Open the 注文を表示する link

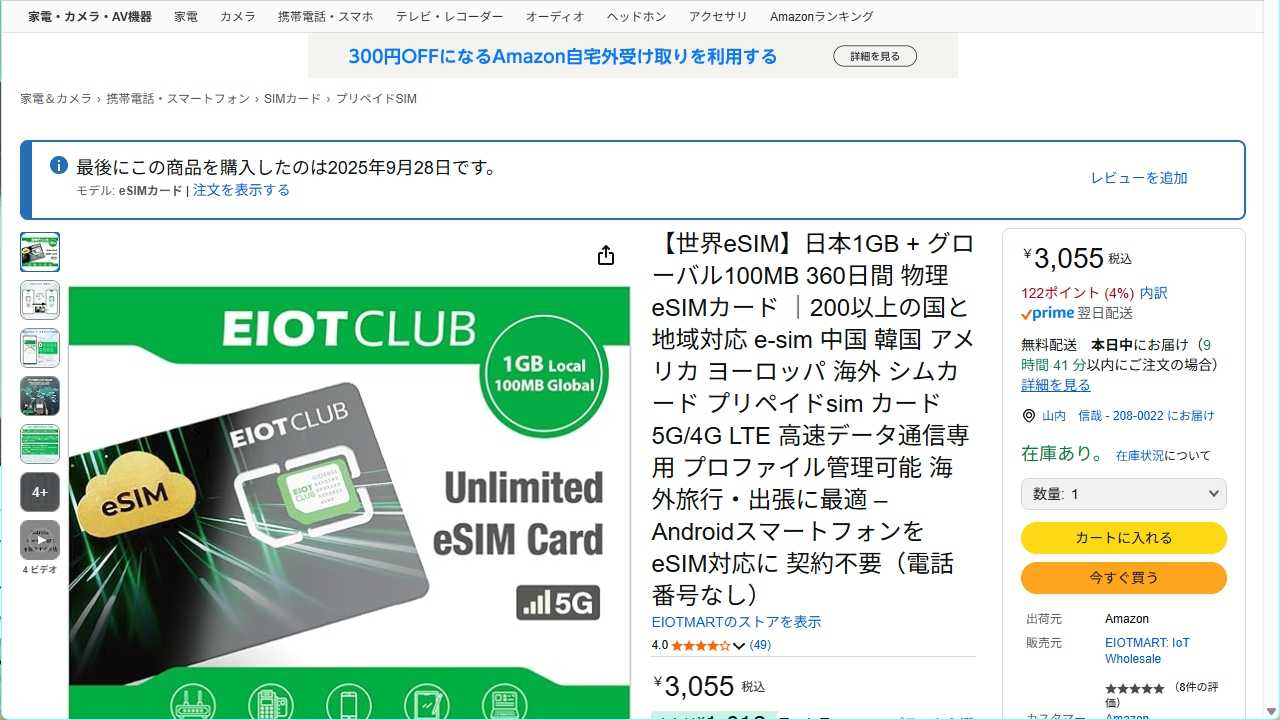241,190
